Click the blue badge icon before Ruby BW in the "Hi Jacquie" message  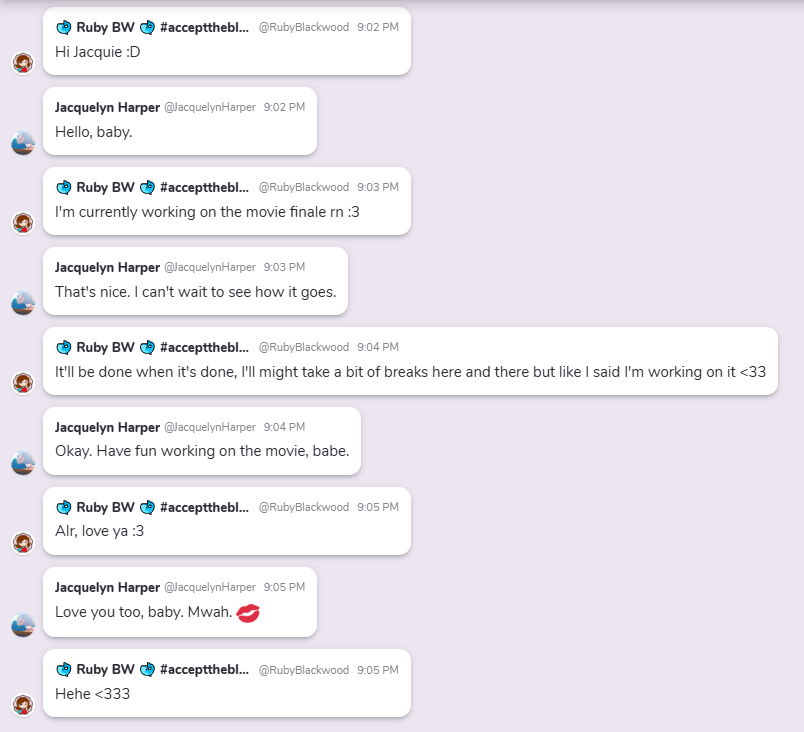[64, 27]
